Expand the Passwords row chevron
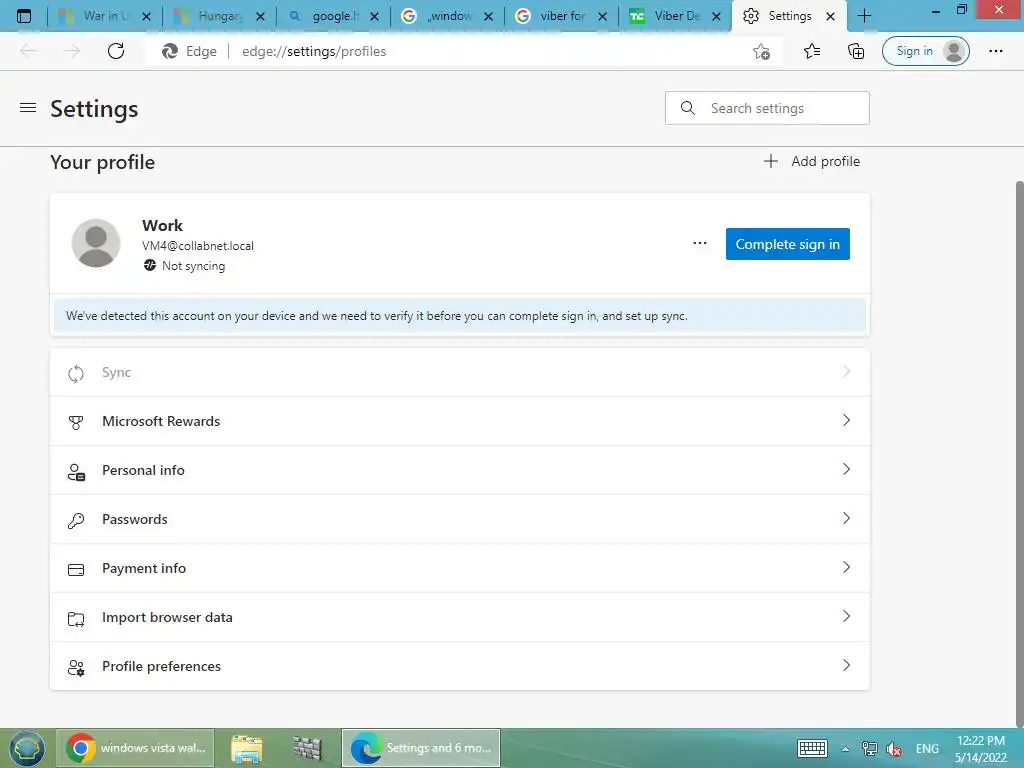 click(x=846, y=518)
